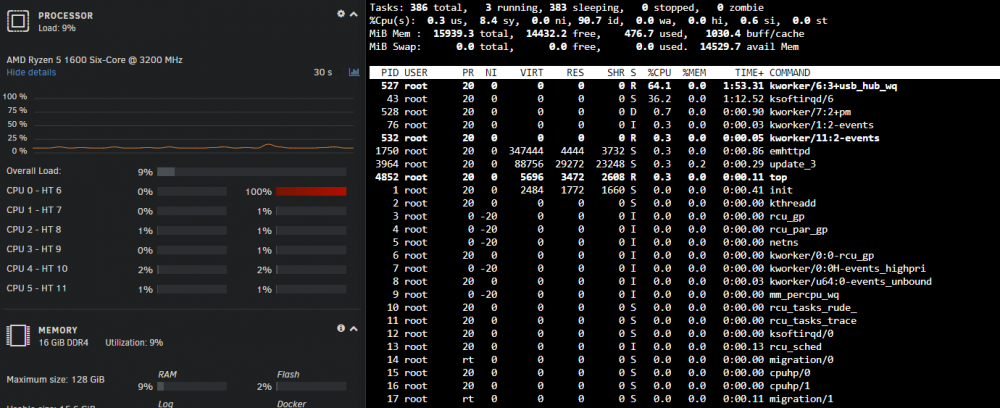Screen dimensions: 1000x408
Task: Select the PROCESSOR panel title
Action: (x=66, y=15)
